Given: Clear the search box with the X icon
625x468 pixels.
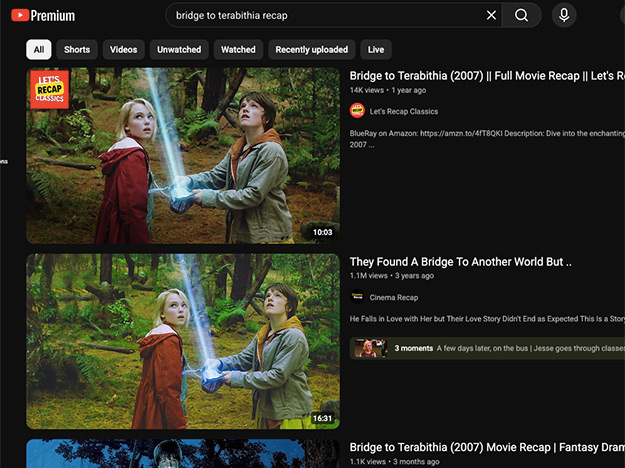Looking at the screenshot, I should pyautogui.click(x=491, y=15).
